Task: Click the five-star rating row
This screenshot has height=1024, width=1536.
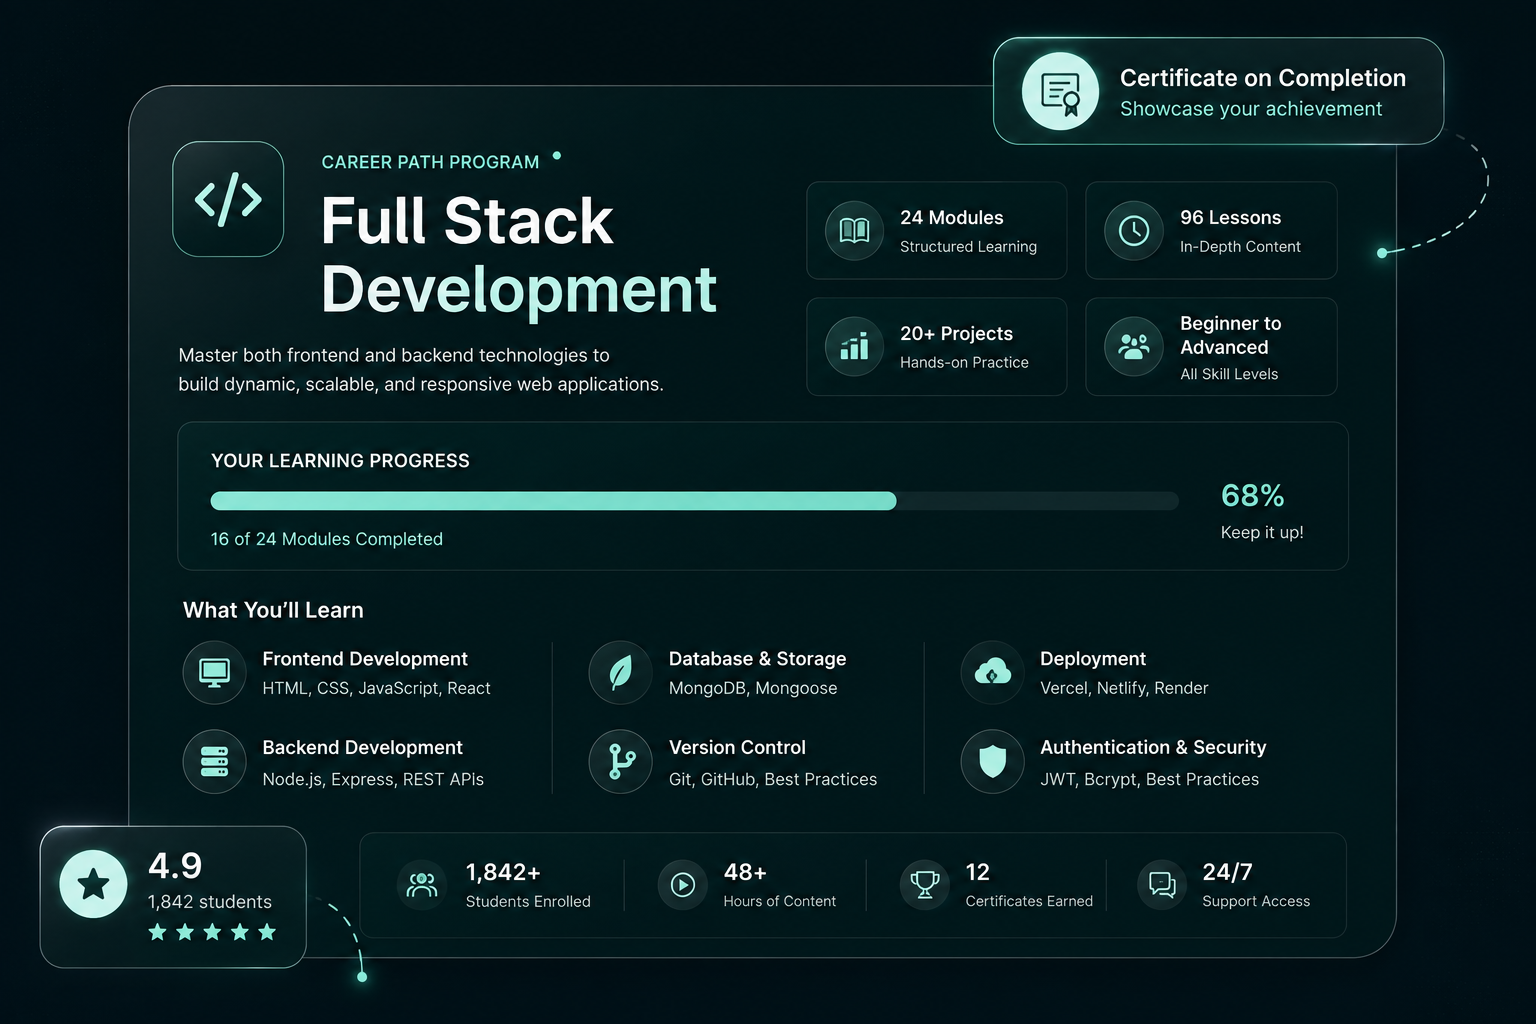Action: tap(212, 932)
